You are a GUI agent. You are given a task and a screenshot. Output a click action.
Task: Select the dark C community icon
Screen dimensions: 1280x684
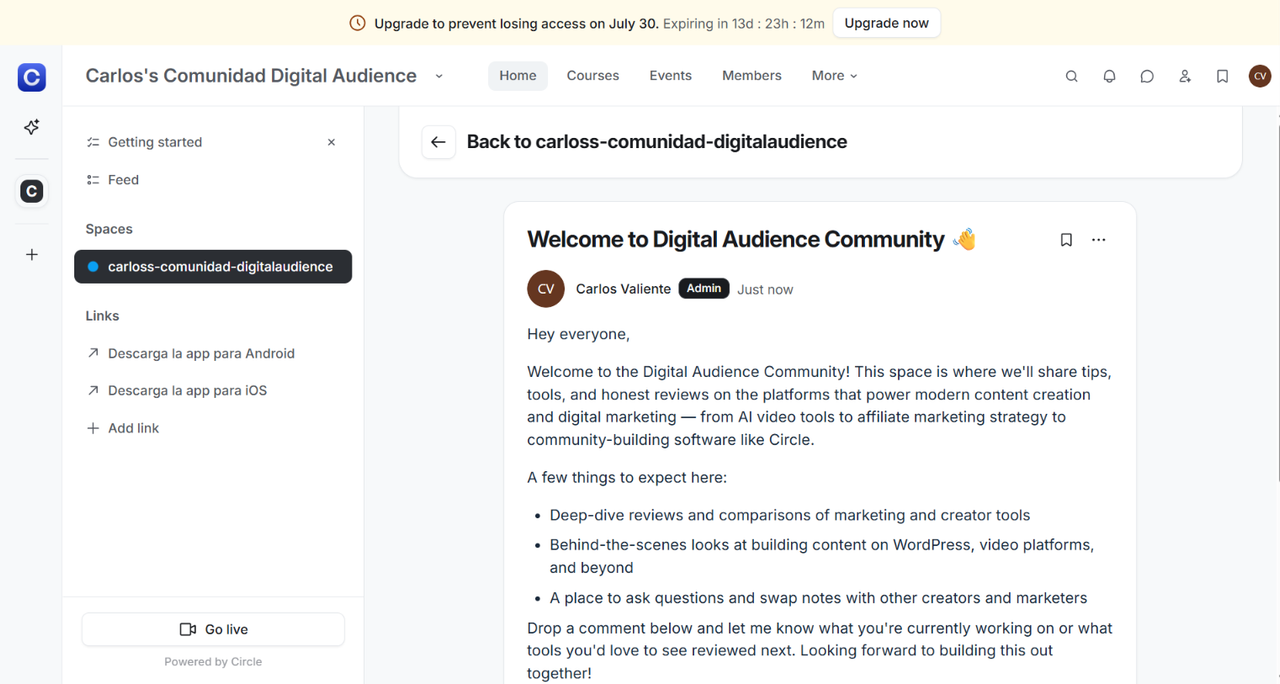(32, 191)
